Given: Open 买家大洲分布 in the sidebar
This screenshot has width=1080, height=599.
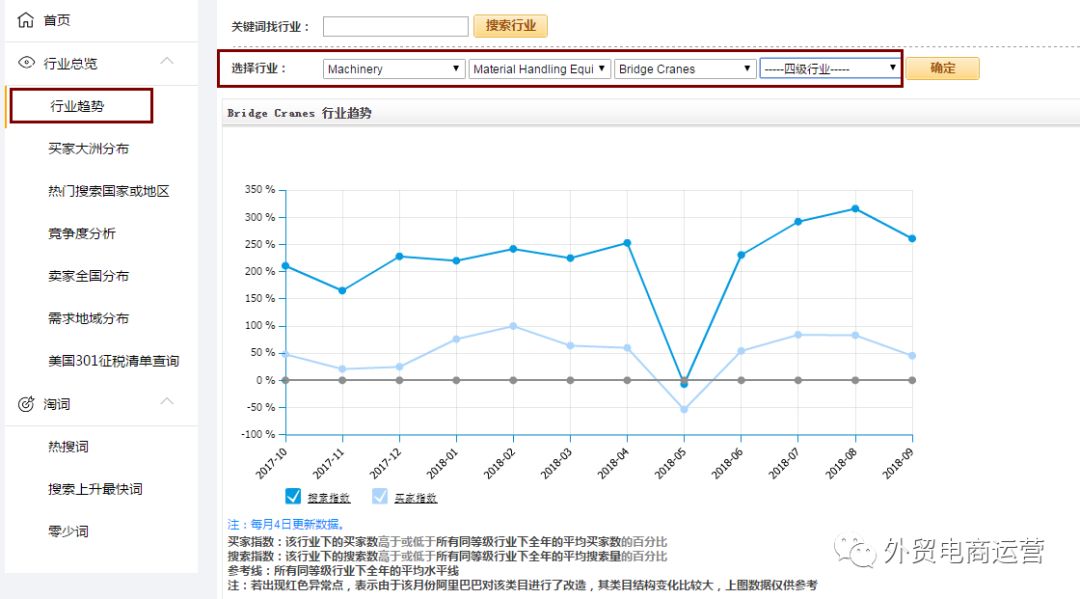Looking at the screenshot, I should [88, 149].
